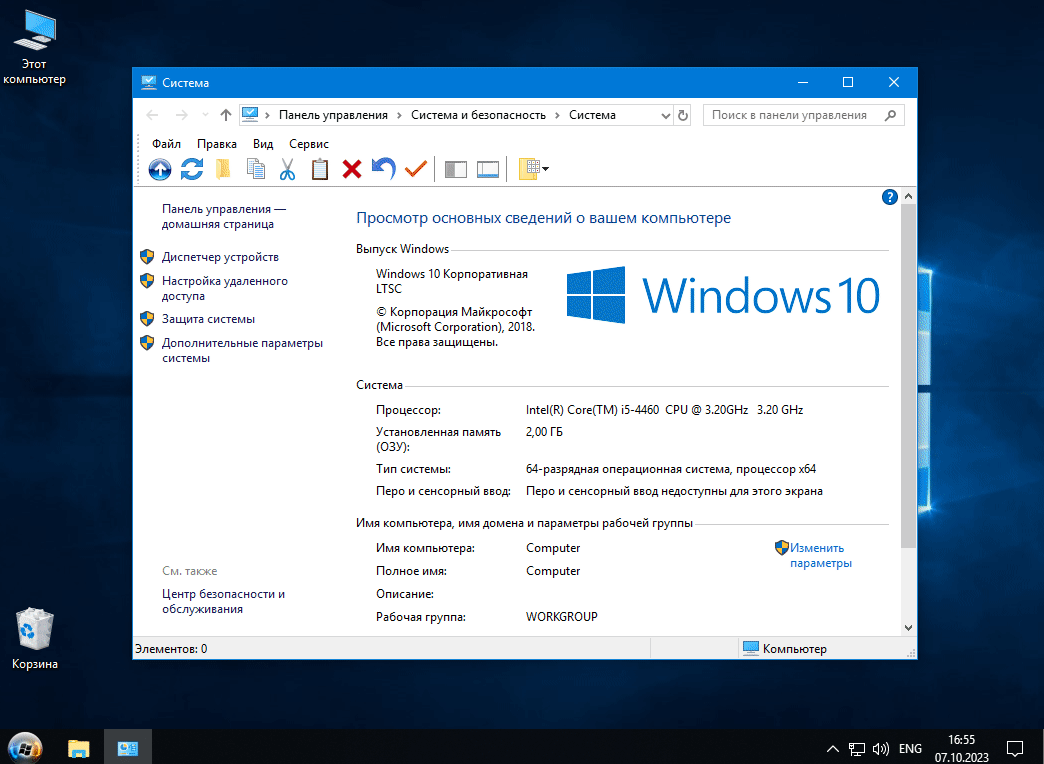Open the Сервис menu
Viewport: 1044px width, 764px height.
coord(309,144)
